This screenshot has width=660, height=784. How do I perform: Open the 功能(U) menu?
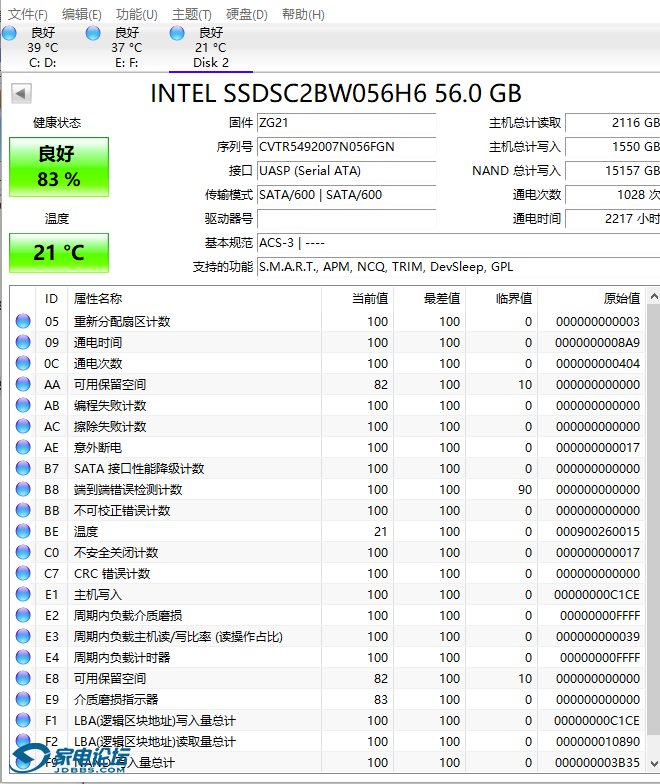136,14
